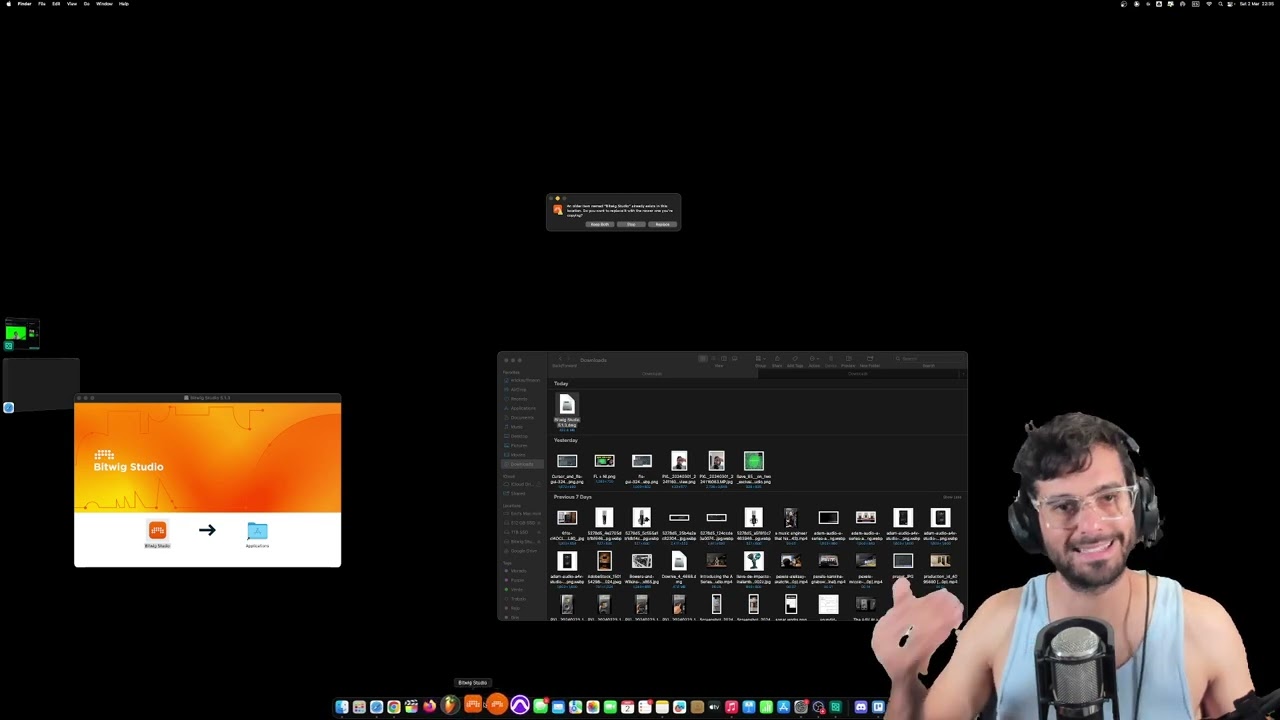Open Launchpad from the Dock
1280x720 pixels.
[x=359, y=707]
